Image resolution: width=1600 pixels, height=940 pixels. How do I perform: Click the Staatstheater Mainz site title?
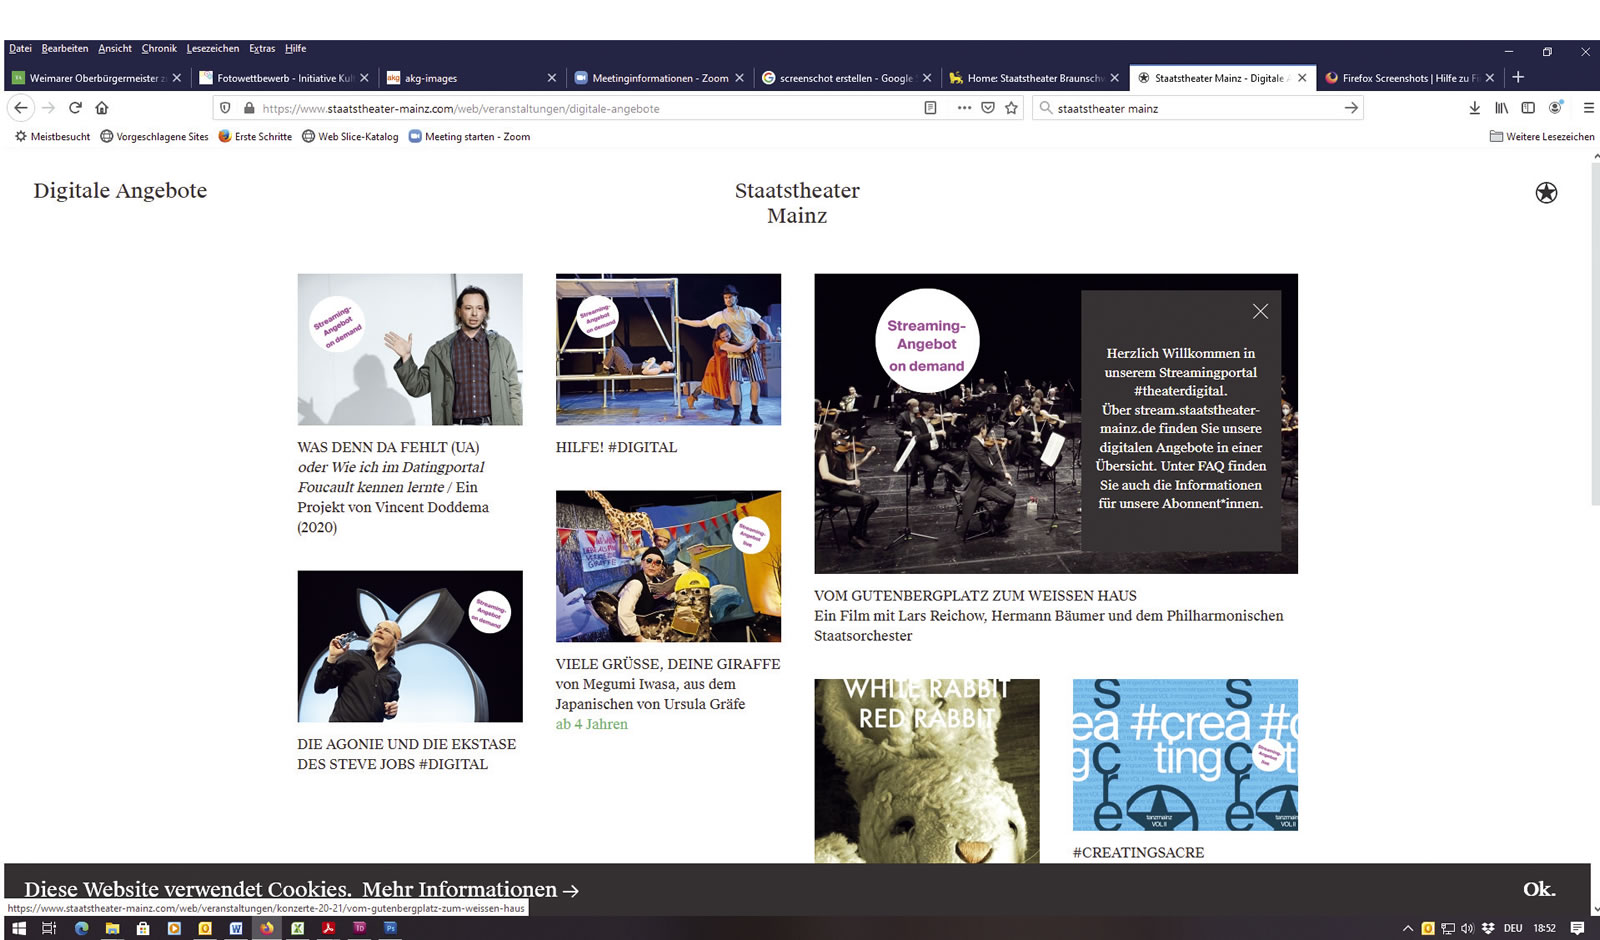797,203
